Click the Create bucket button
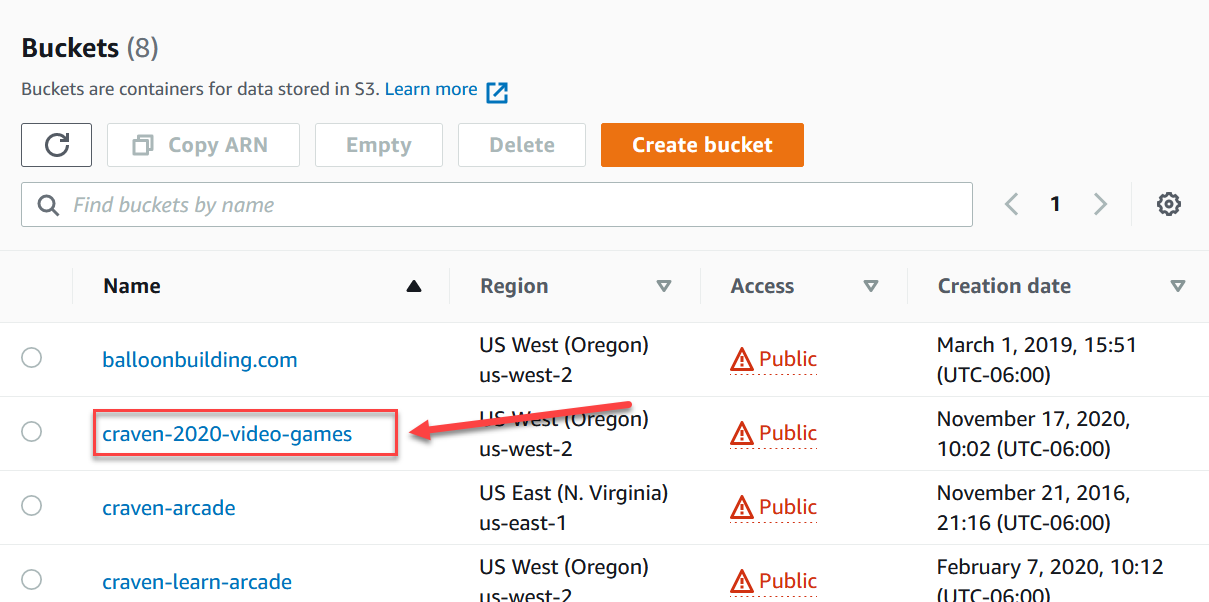 tap(702, 145)
